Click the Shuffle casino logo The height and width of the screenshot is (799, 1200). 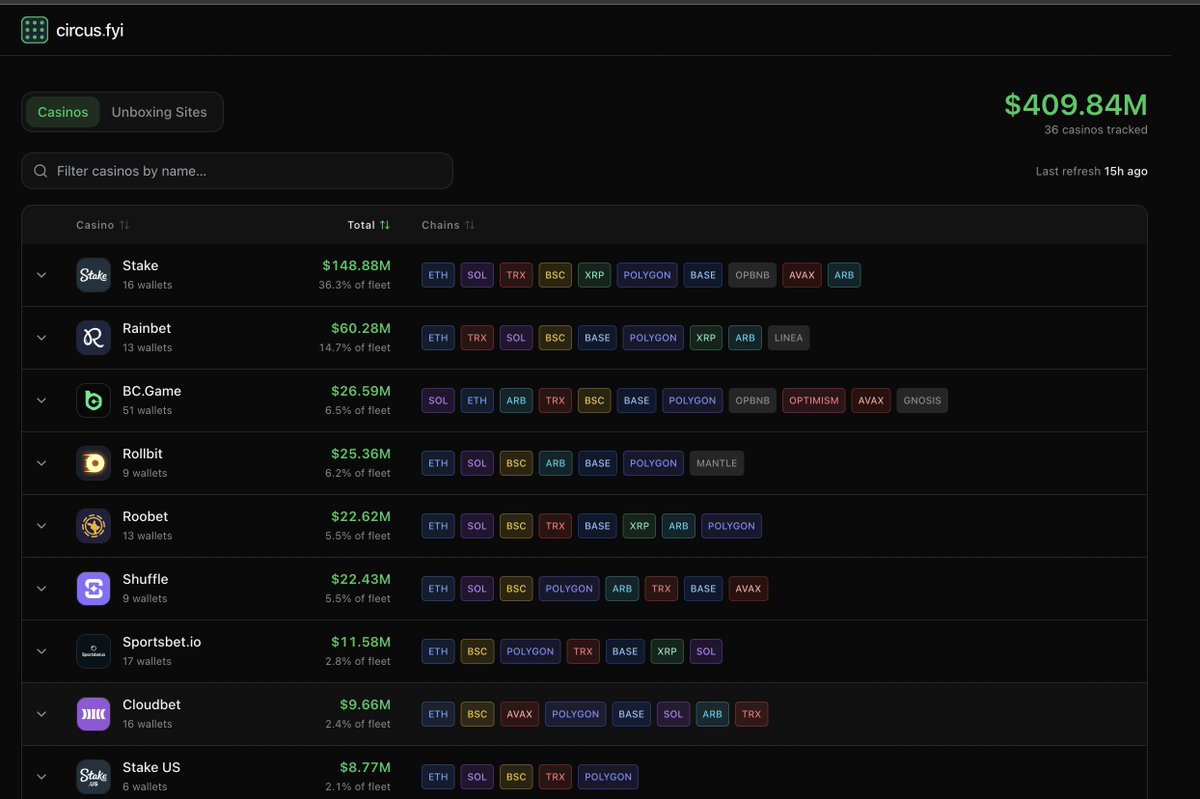coord(93,588)
